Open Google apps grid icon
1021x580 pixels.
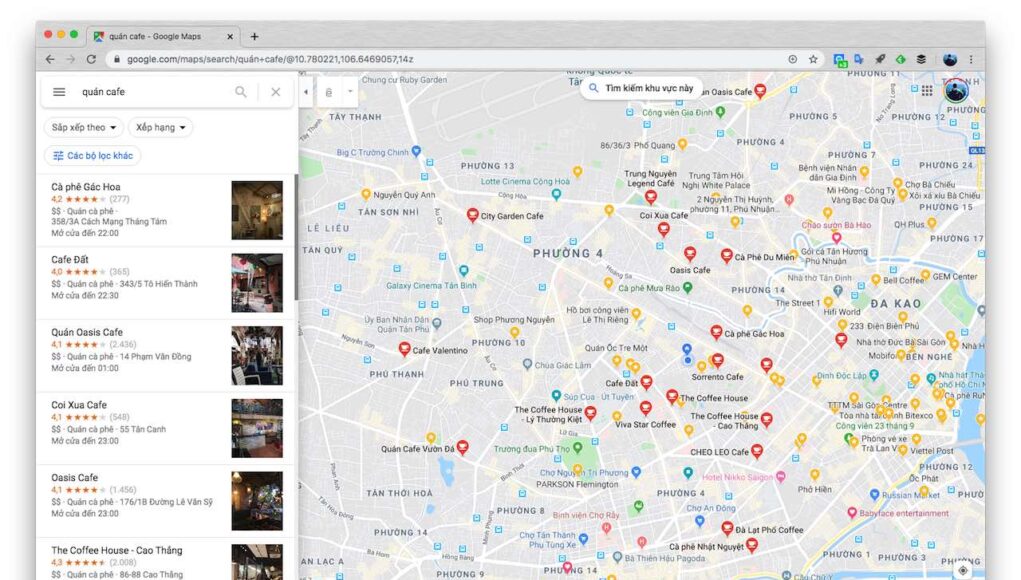(927, 90)
